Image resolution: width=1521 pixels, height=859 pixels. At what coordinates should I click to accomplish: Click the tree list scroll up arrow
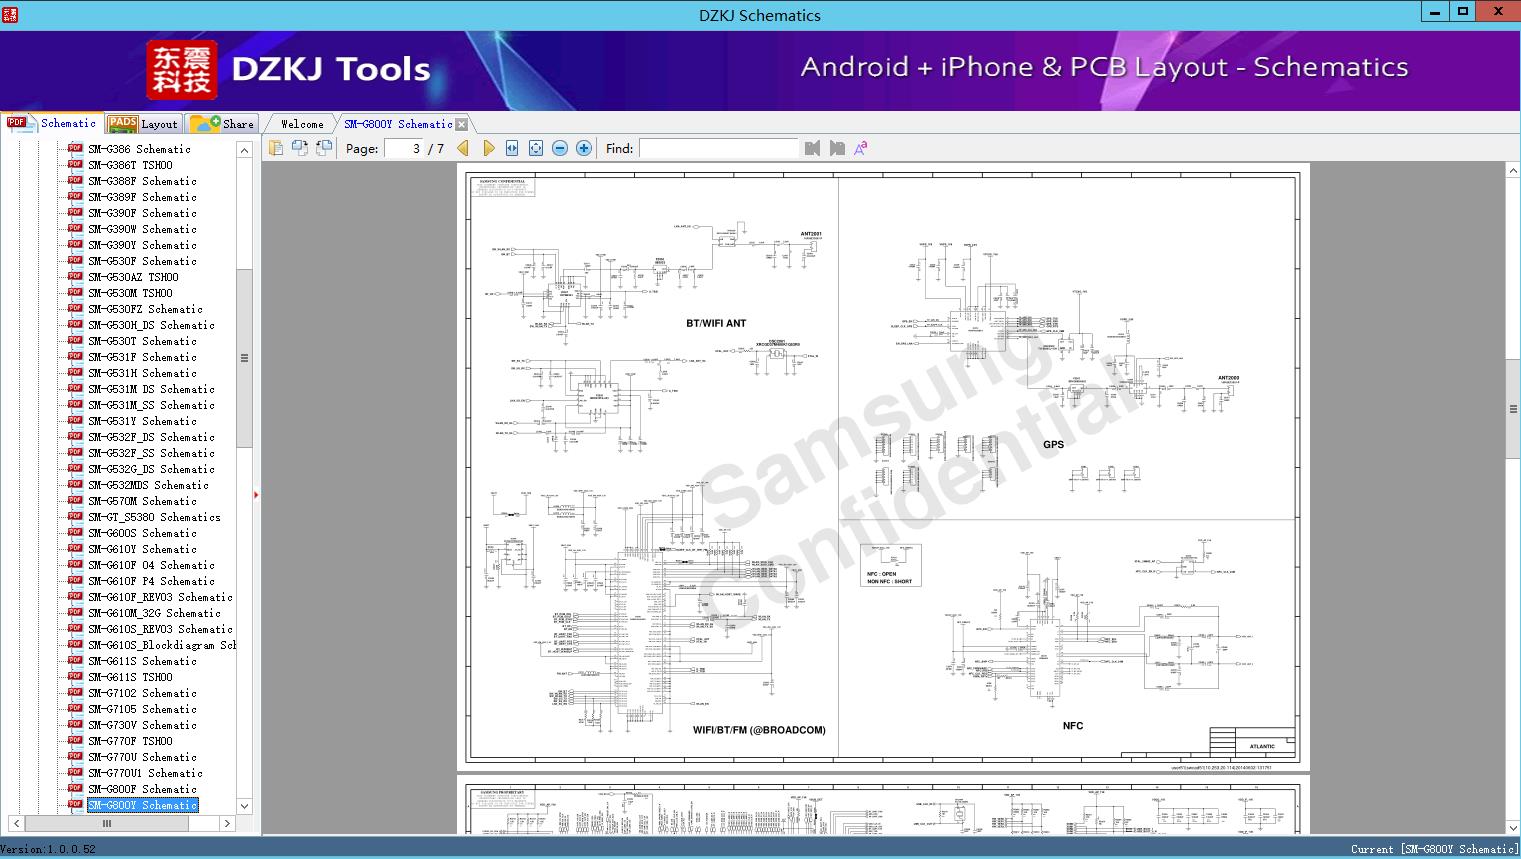(244, 150)
